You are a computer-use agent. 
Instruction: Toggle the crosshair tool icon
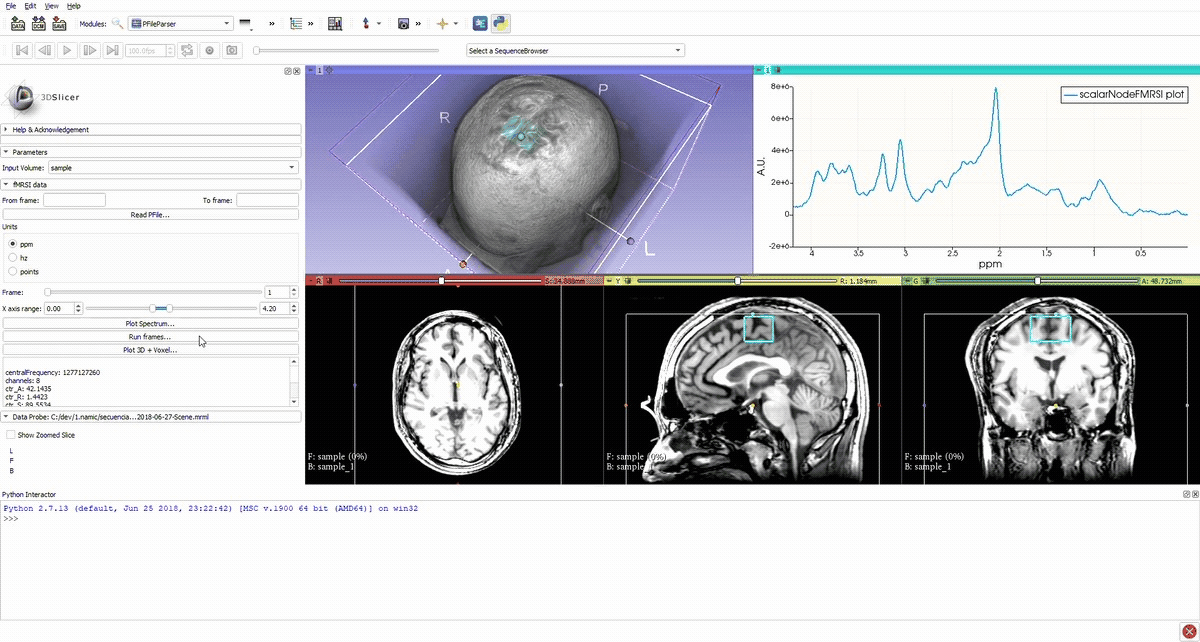(x=441, y=23)
